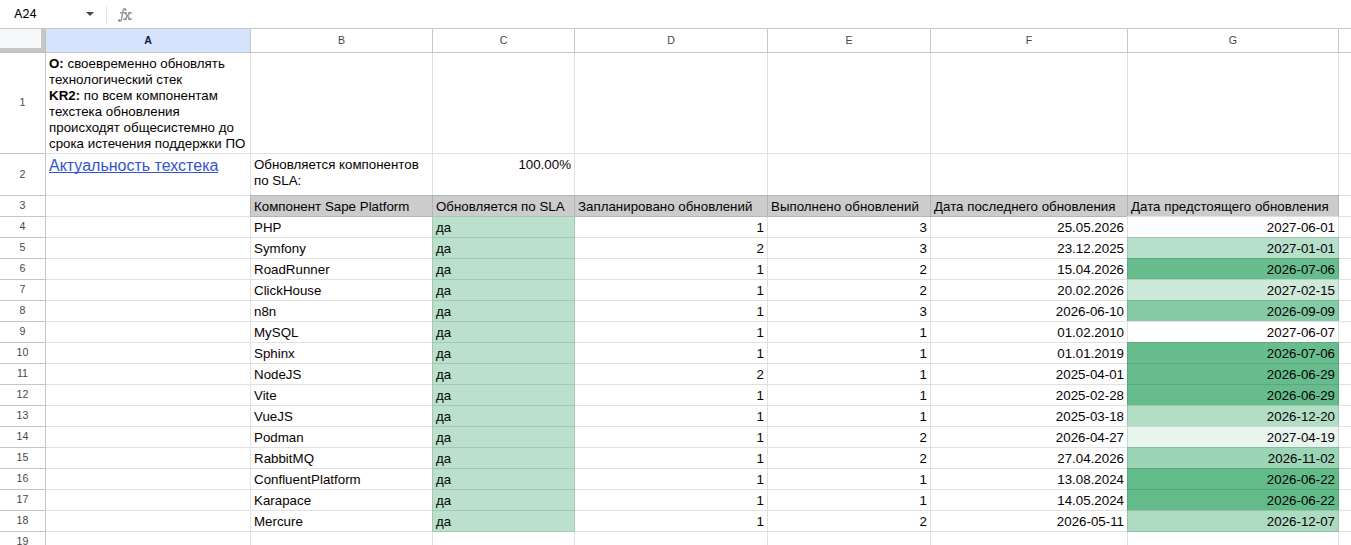This screenshot has width=1351, height=545.
Task: Select row 3 header
Action: click(x=22, y=206)
